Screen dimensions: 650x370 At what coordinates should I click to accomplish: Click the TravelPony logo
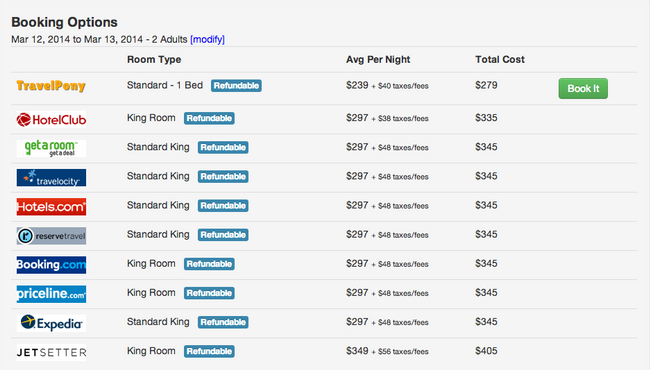[x=51, y=86]
